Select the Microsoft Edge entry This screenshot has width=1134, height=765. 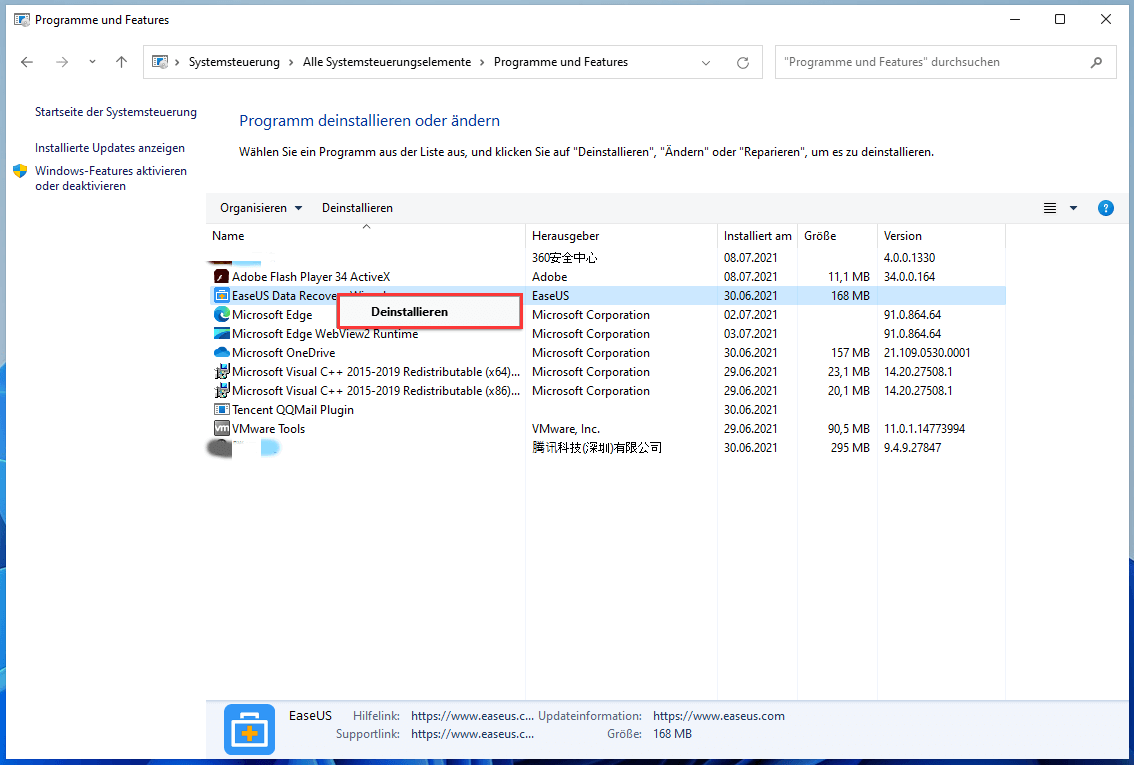coord(606,315)
